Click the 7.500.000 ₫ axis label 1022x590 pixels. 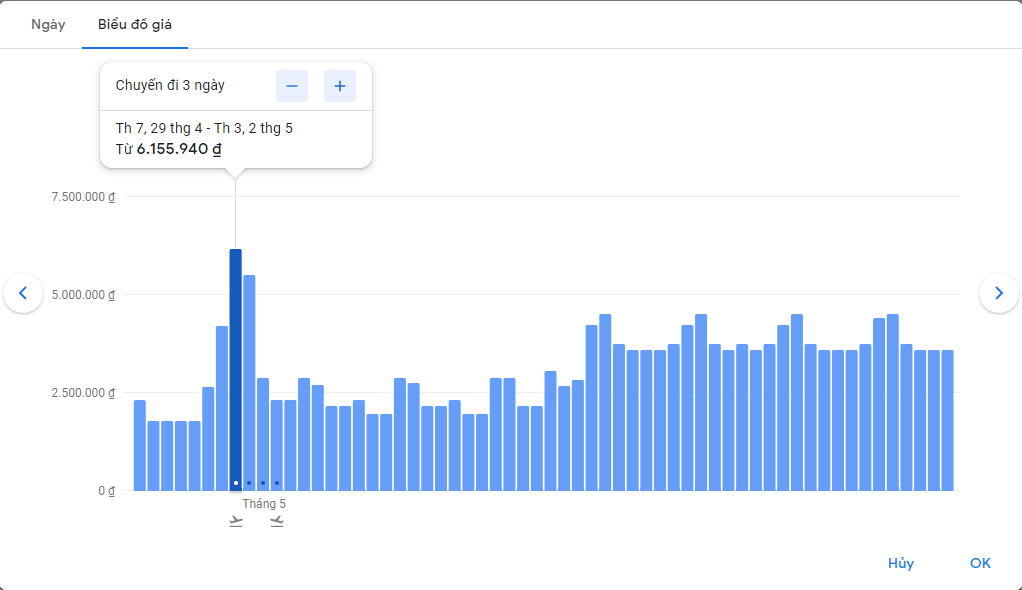[83, 197]
